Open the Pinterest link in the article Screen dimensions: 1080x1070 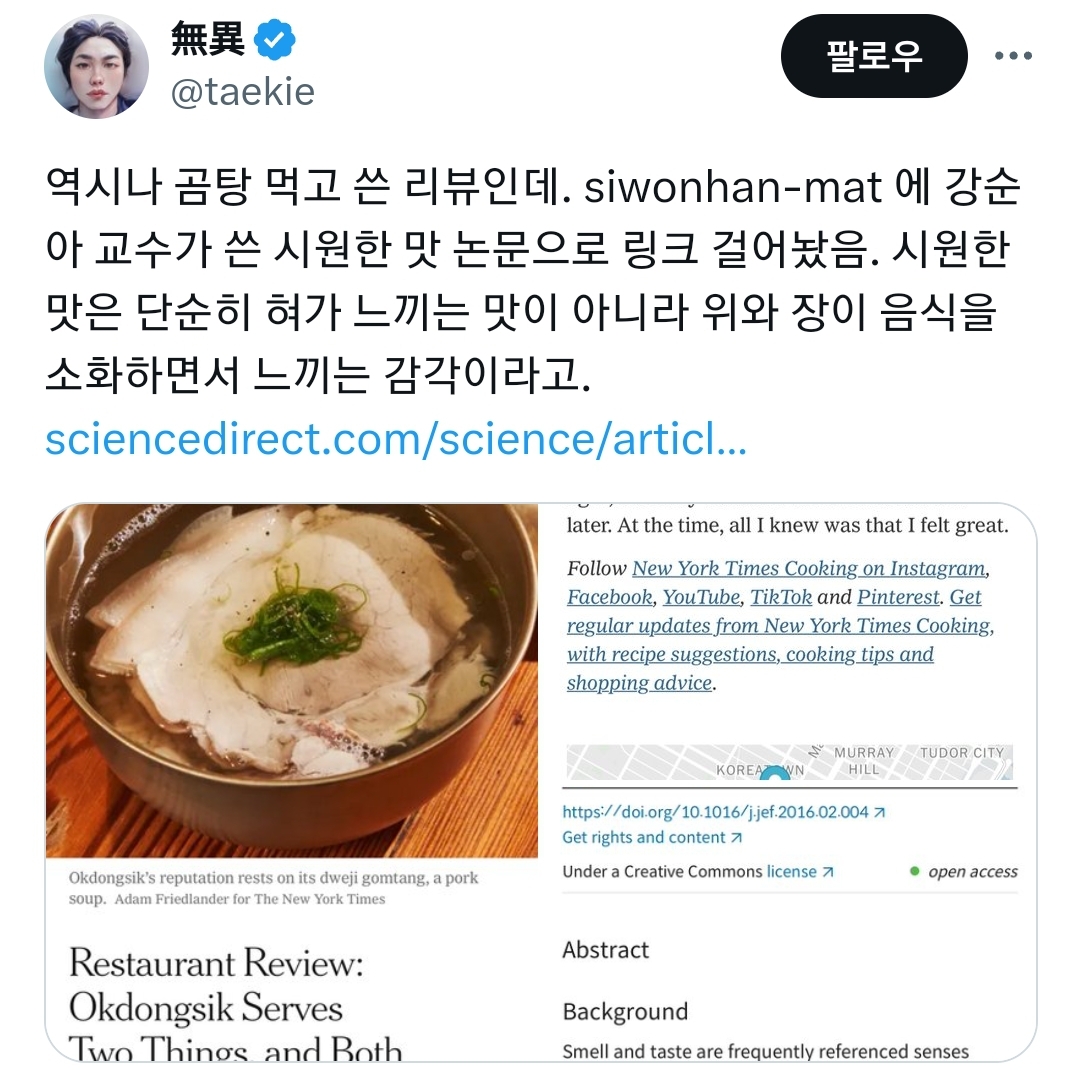click(x=898, y=597)
